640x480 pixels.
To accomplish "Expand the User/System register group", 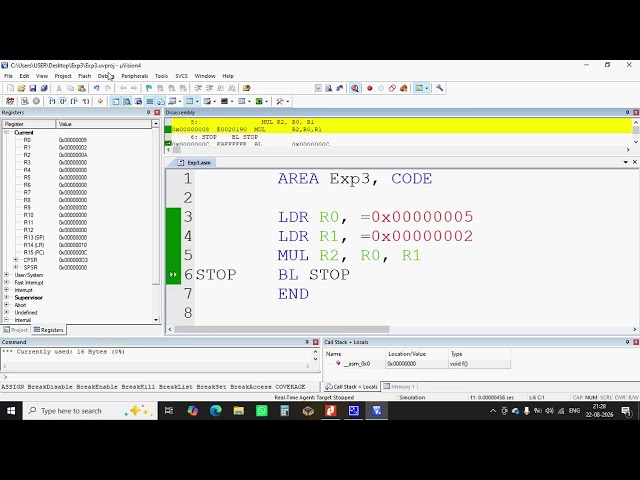I will pyautogui.click(x=7, y=275).
